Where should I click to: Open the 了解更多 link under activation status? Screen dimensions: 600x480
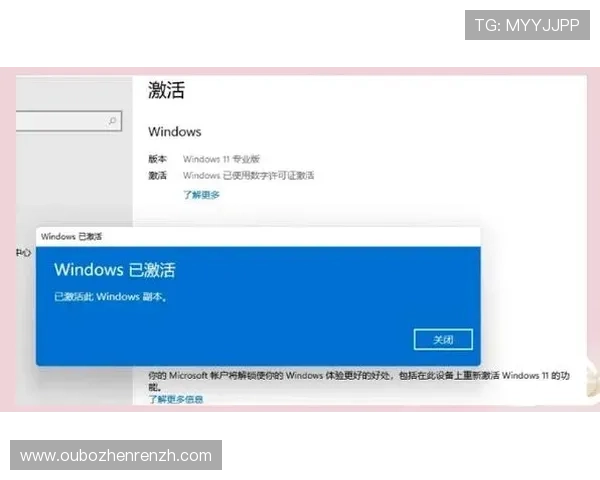[x=201, y=195]
